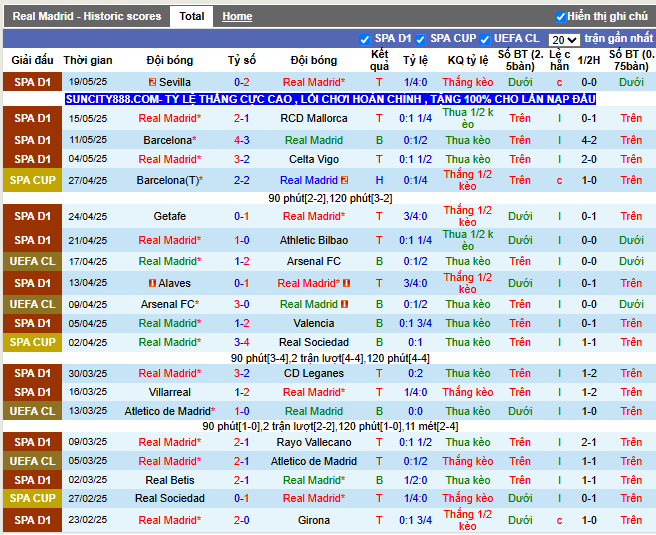
Task: Click Thắng kèo result on Sevilla row
Action: 468,82
